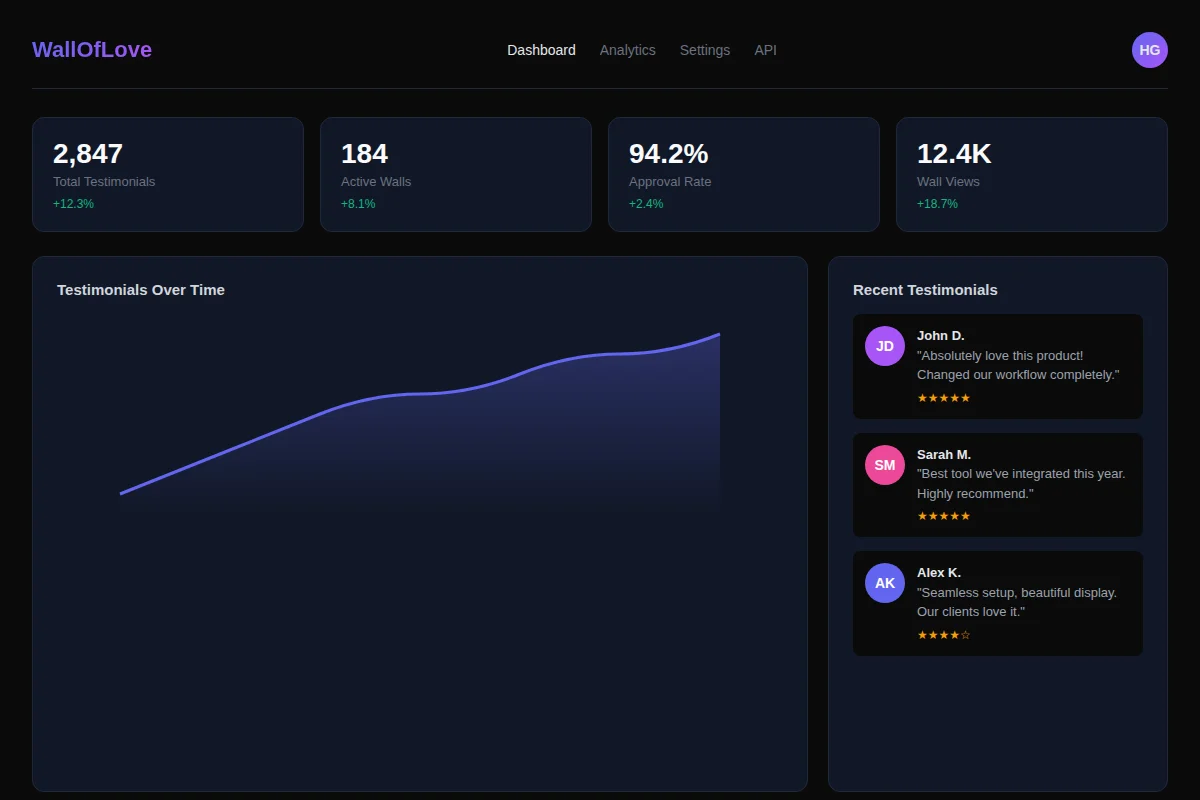Select Sarah M.'s testimonial entry
The width and height of the screenshot is (1200, 800).
(997, 485)
